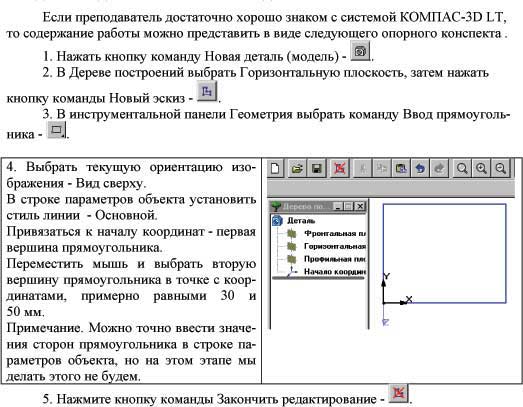This screenshot has width=523, height=407.
Task: Click the Zoom out magnifier icon
Action: pyautogui.click(x=500, y=168)
